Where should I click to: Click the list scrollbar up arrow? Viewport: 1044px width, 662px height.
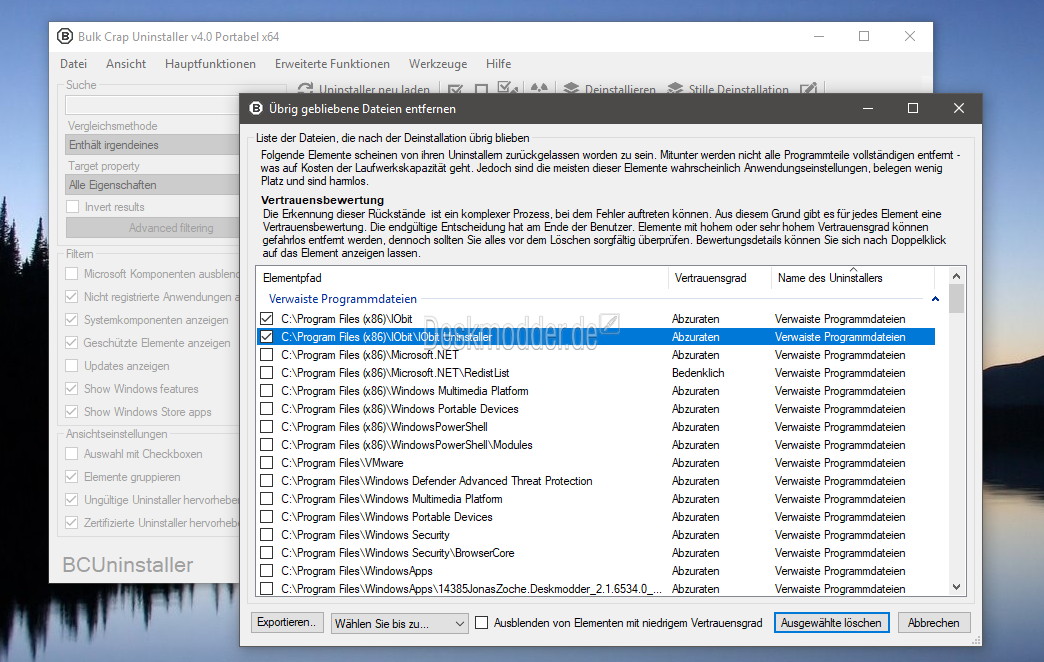957,276
